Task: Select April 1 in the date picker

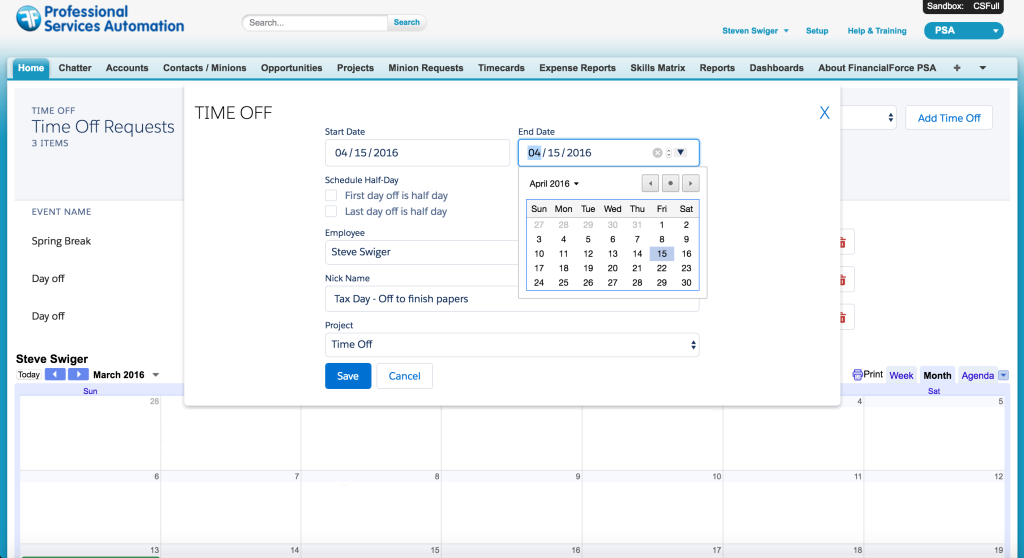Action: coord(662,225)
